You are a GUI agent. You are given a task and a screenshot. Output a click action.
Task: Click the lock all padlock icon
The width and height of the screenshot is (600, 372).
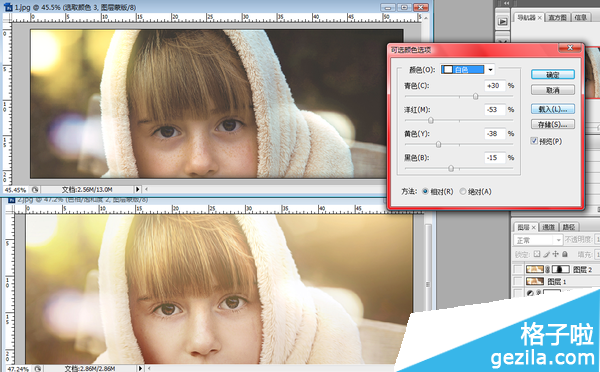[x=565, y=254]
